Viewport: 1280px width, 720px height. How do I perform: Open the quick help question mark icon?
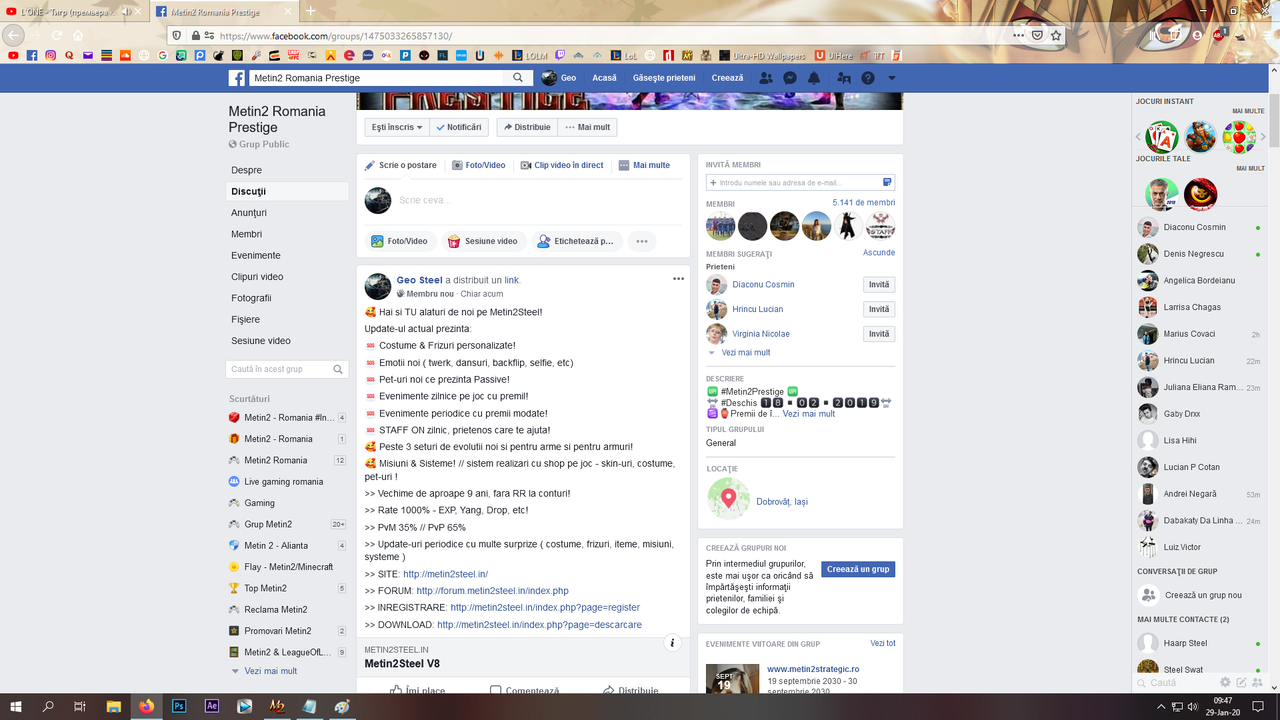[868, 78]
